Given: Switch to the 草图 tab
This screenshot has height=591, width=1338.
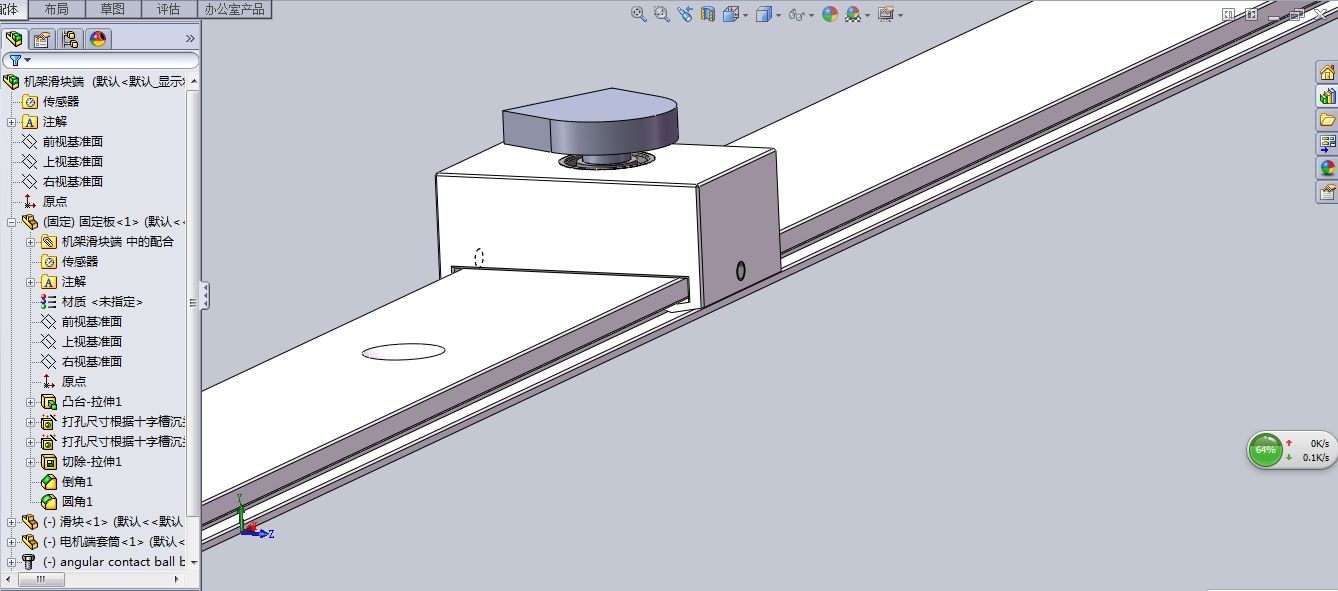Looking at the screenshot, I should pos(113,9).
